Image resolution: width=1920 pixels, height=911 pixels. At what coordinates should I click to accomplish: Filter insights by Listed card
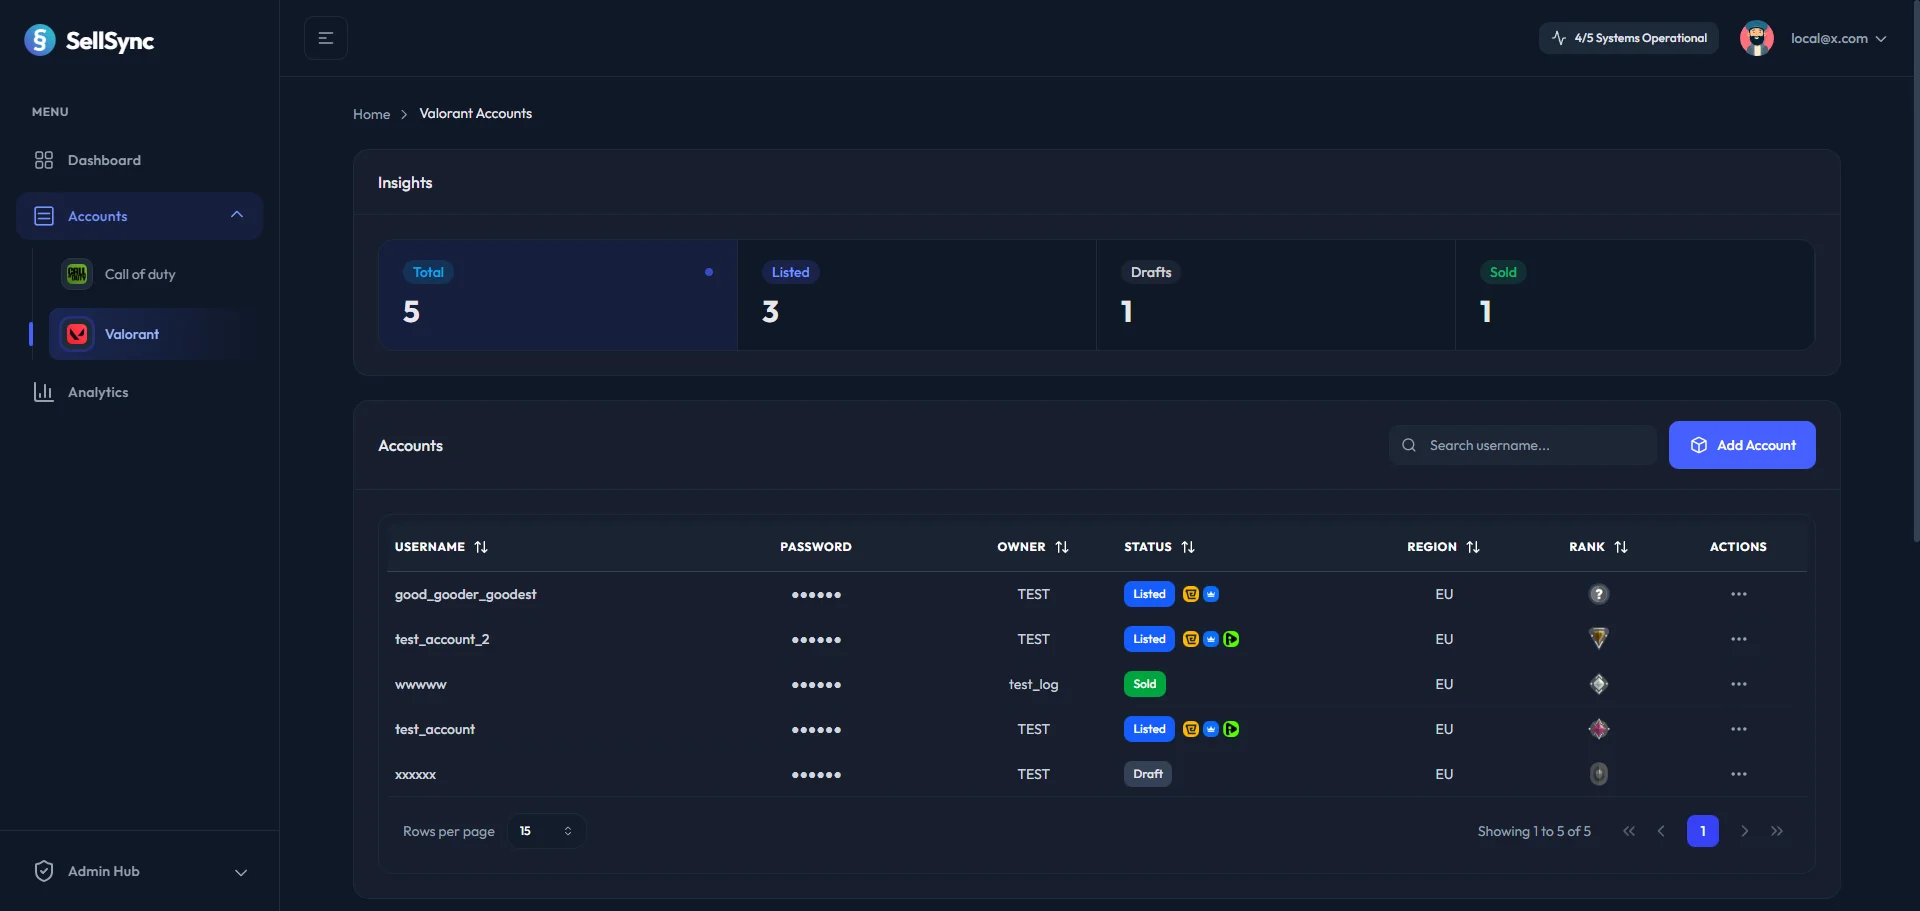click(x=916, y=295)
